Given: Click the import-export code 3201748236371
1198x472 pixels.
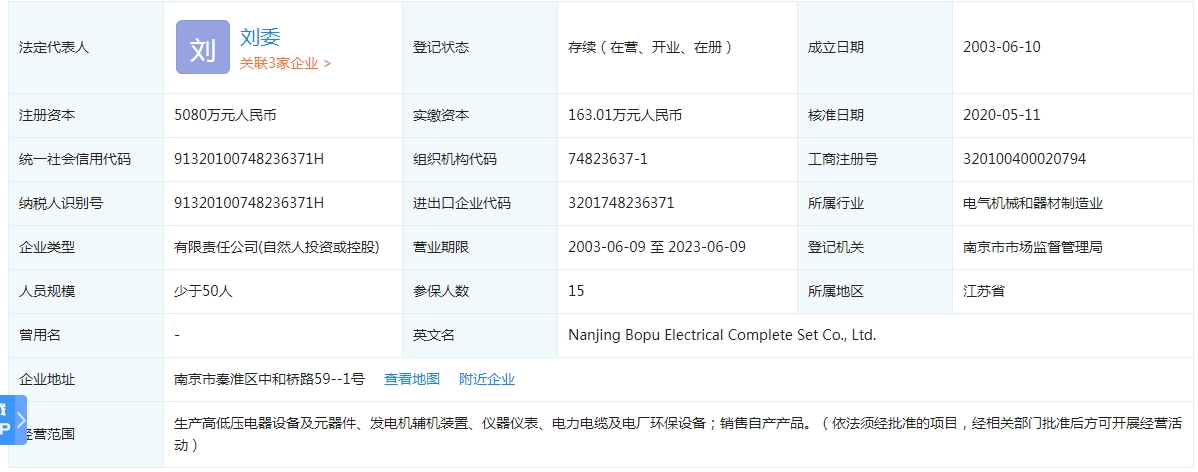Looking at the screenshot, I should (621, 203).
